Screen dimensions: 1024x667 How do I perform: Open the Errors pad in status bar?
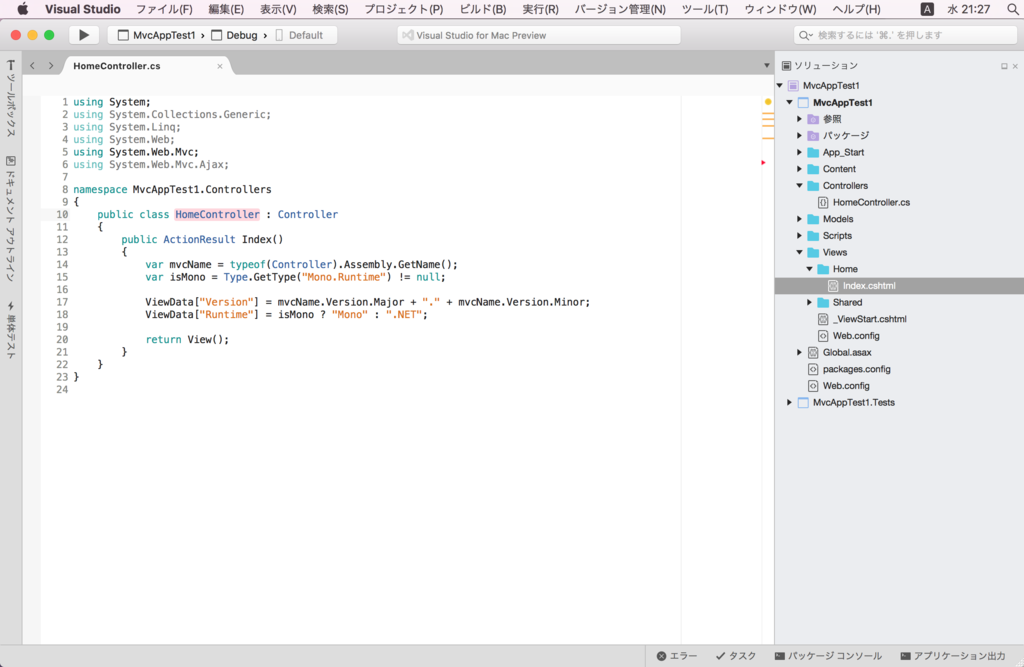click(677, 656)
